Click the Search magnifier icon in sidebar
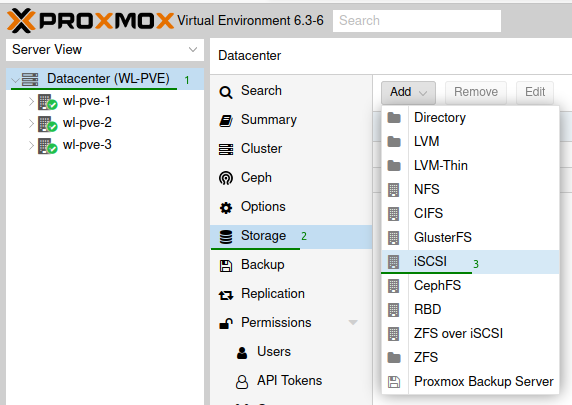This screenshot has width=572, height=405. coord(226,92)
